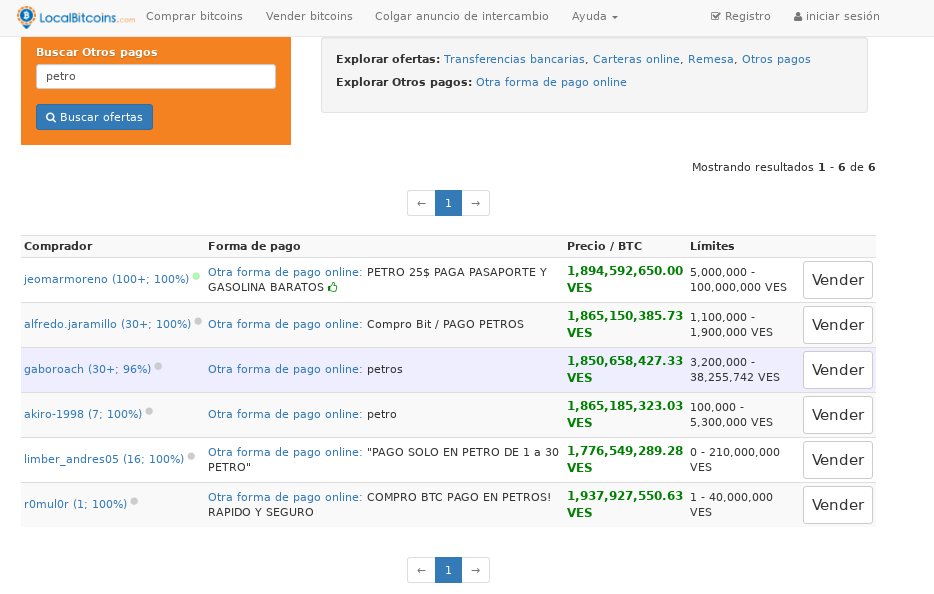Click the limits 1 - 40,000,000 VES
934x594 pixels.
point(731,505)
